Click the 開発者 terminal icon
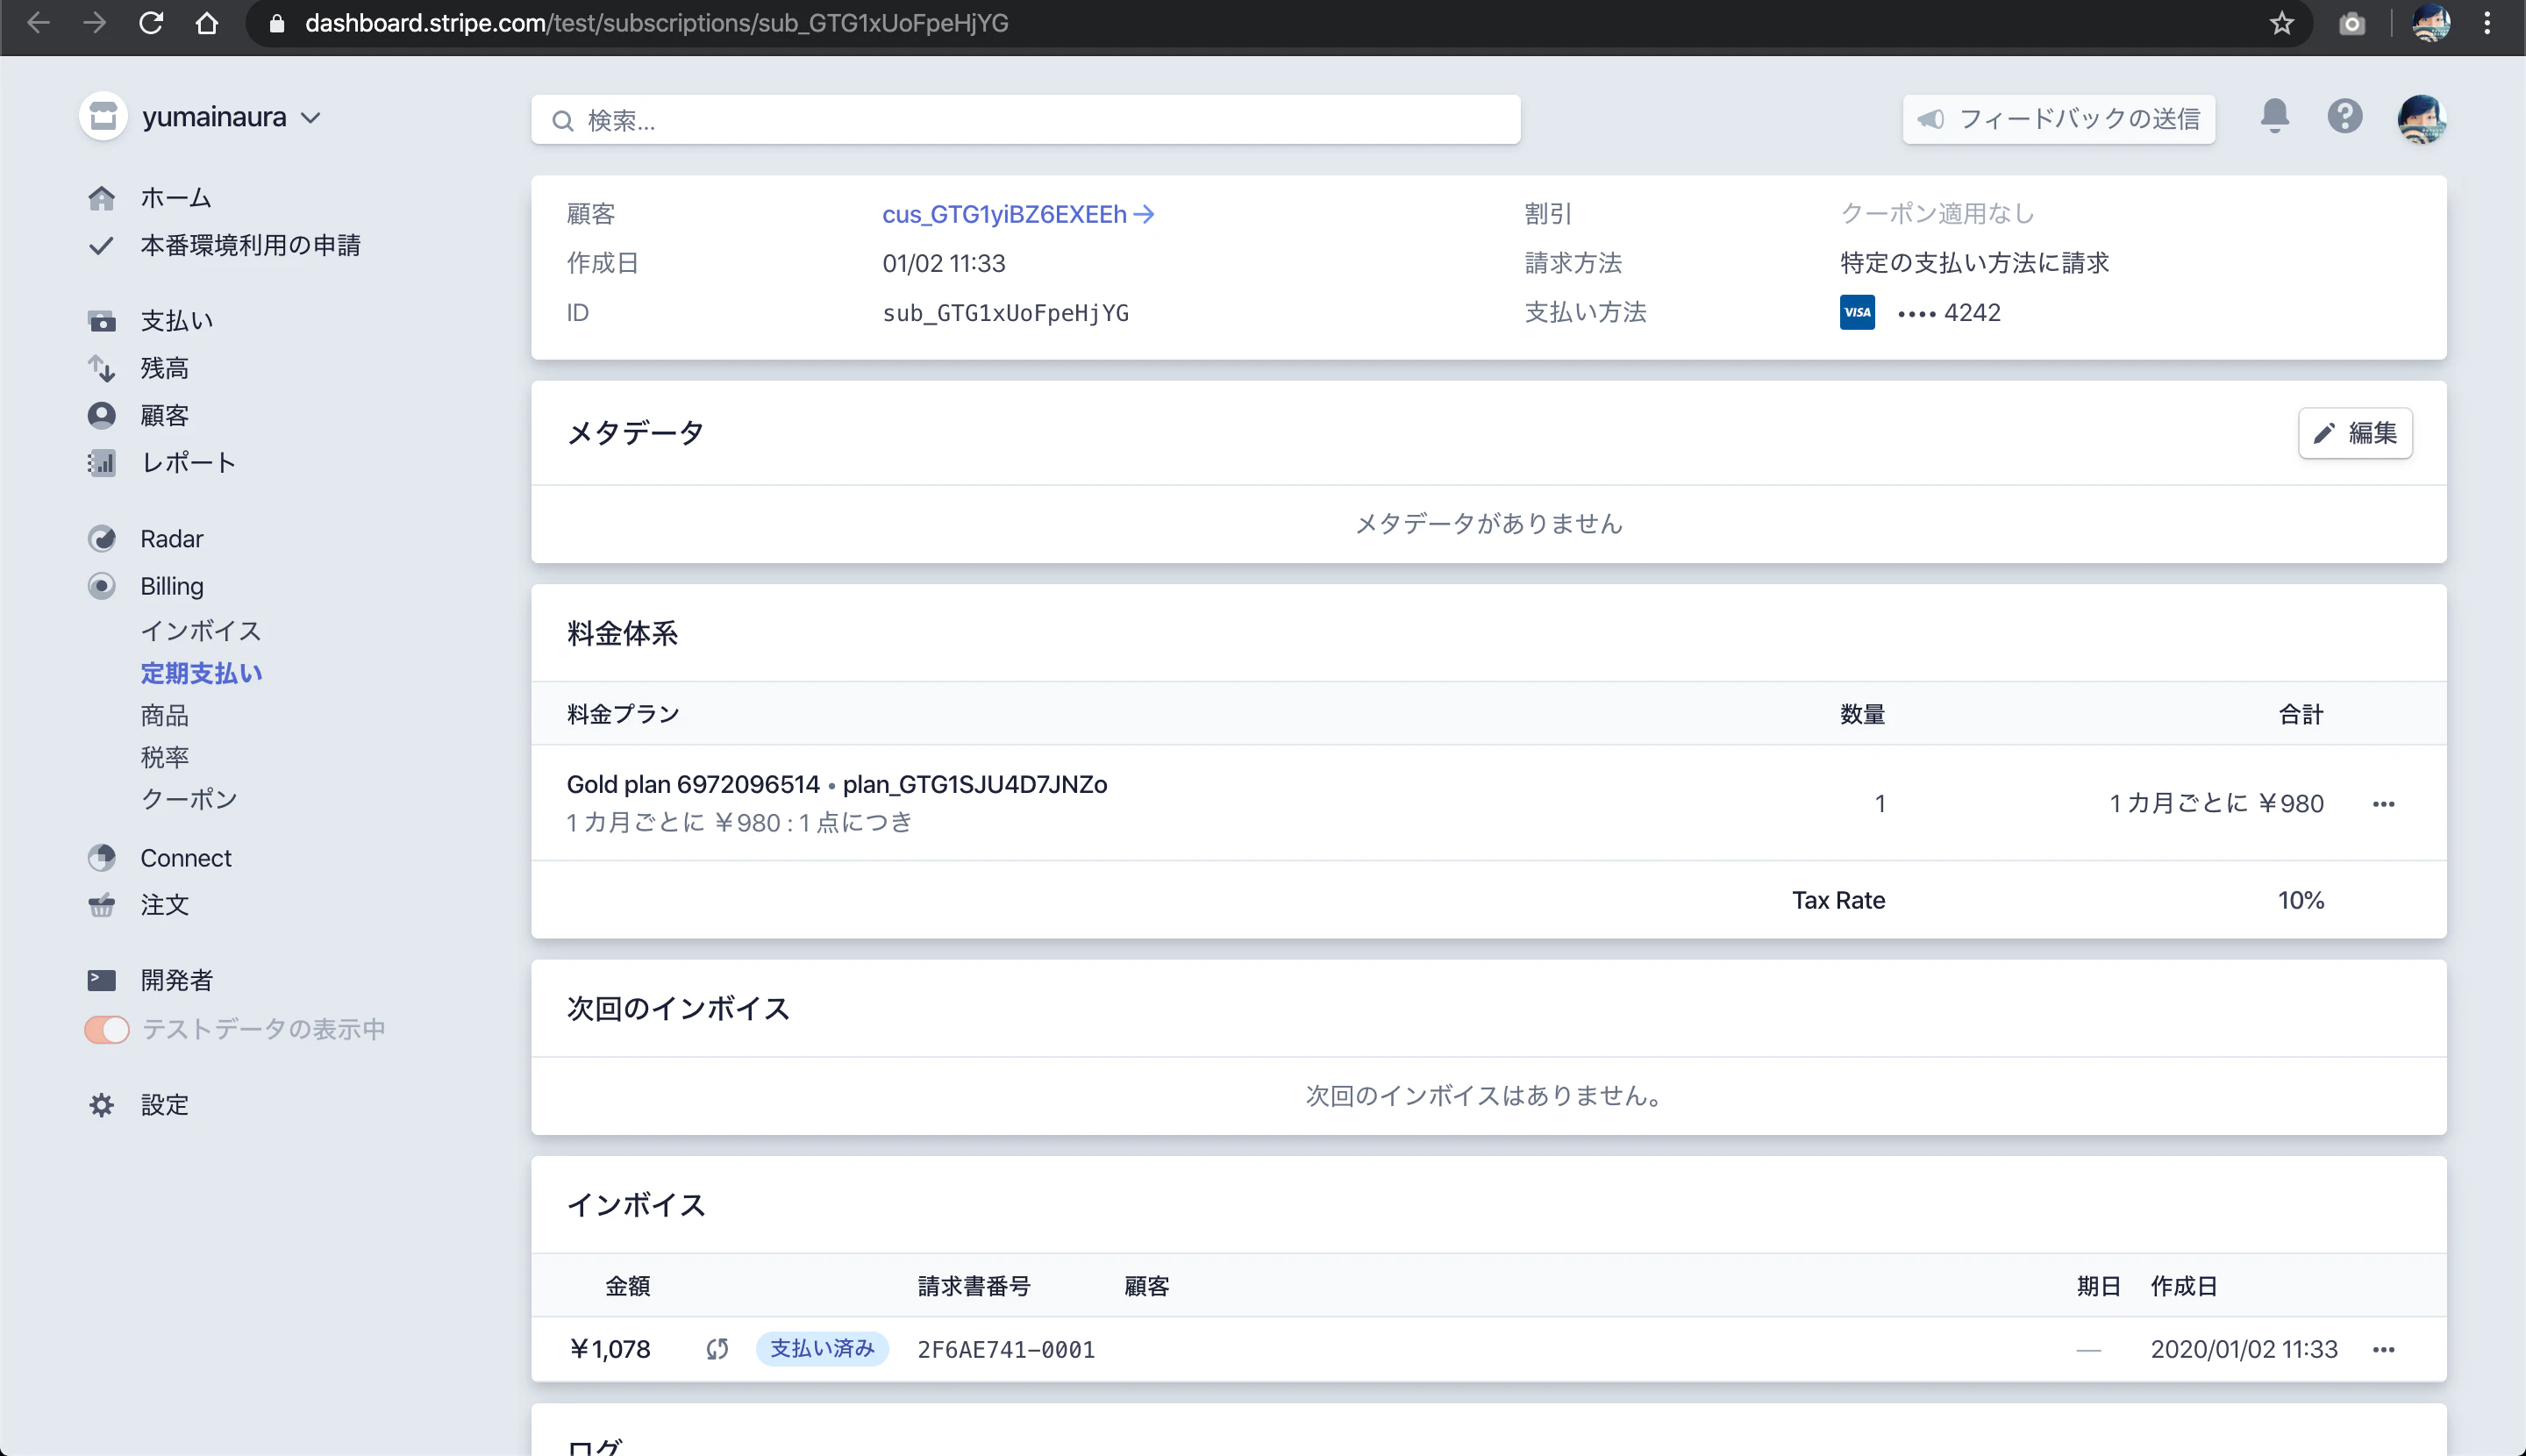 101,980
